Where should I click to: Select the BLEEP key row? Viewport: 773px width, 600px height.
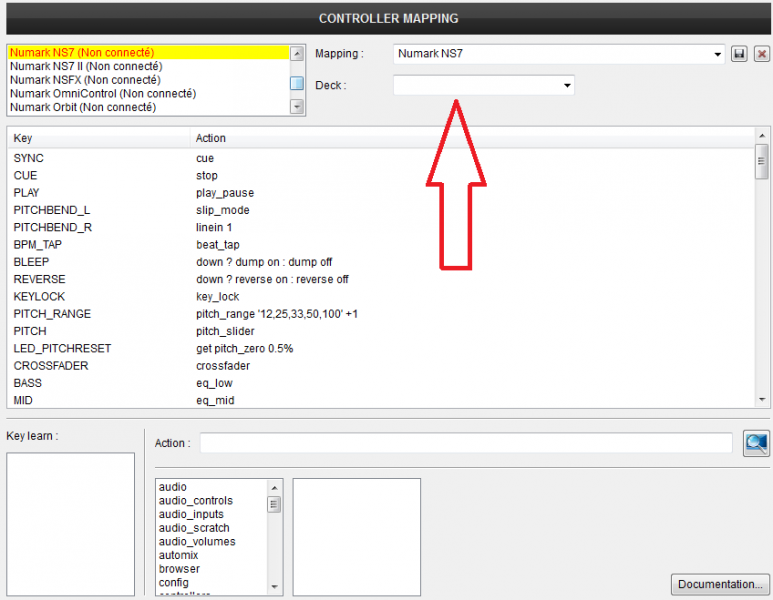click(381, 262)
